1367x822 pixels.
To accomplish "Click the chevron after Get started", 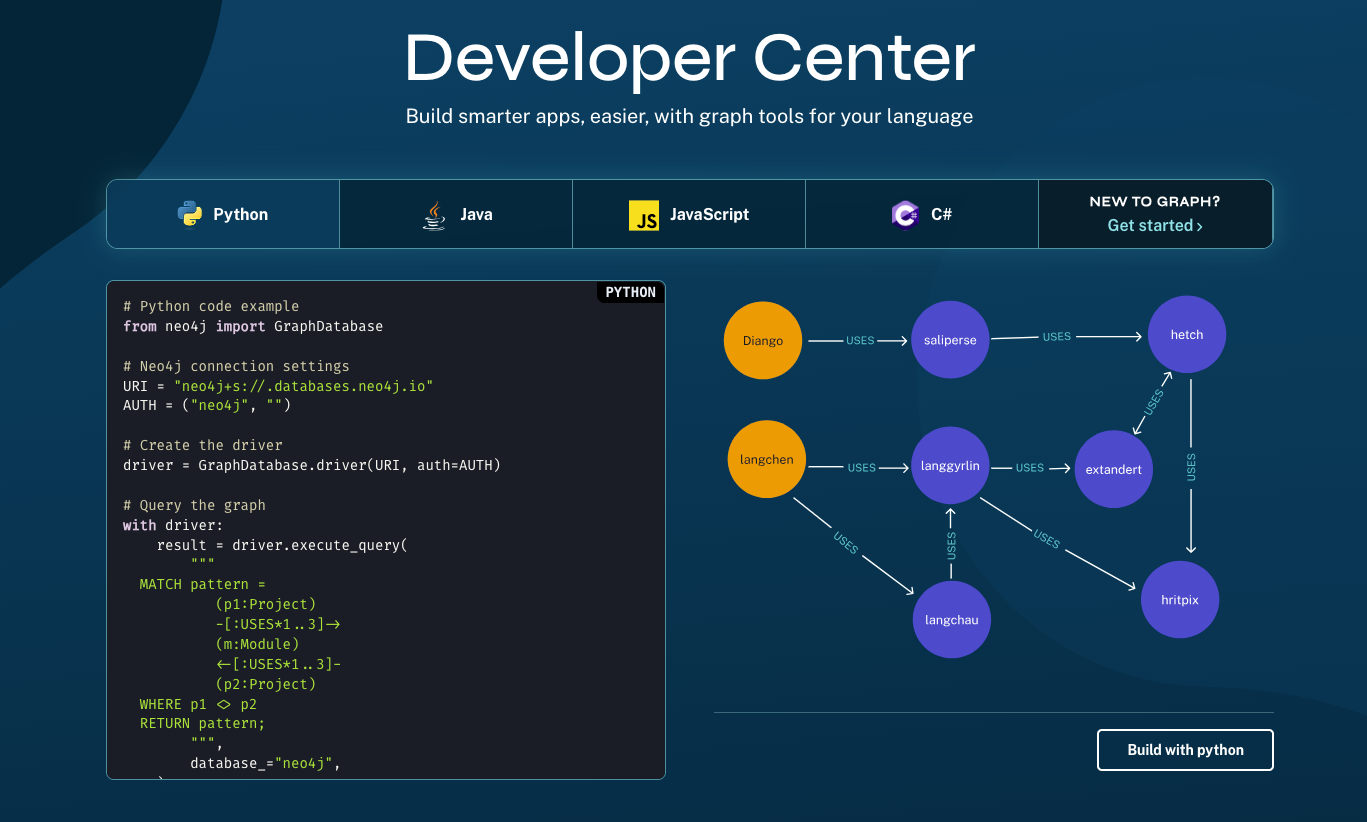I will (x=1199, y=226).
